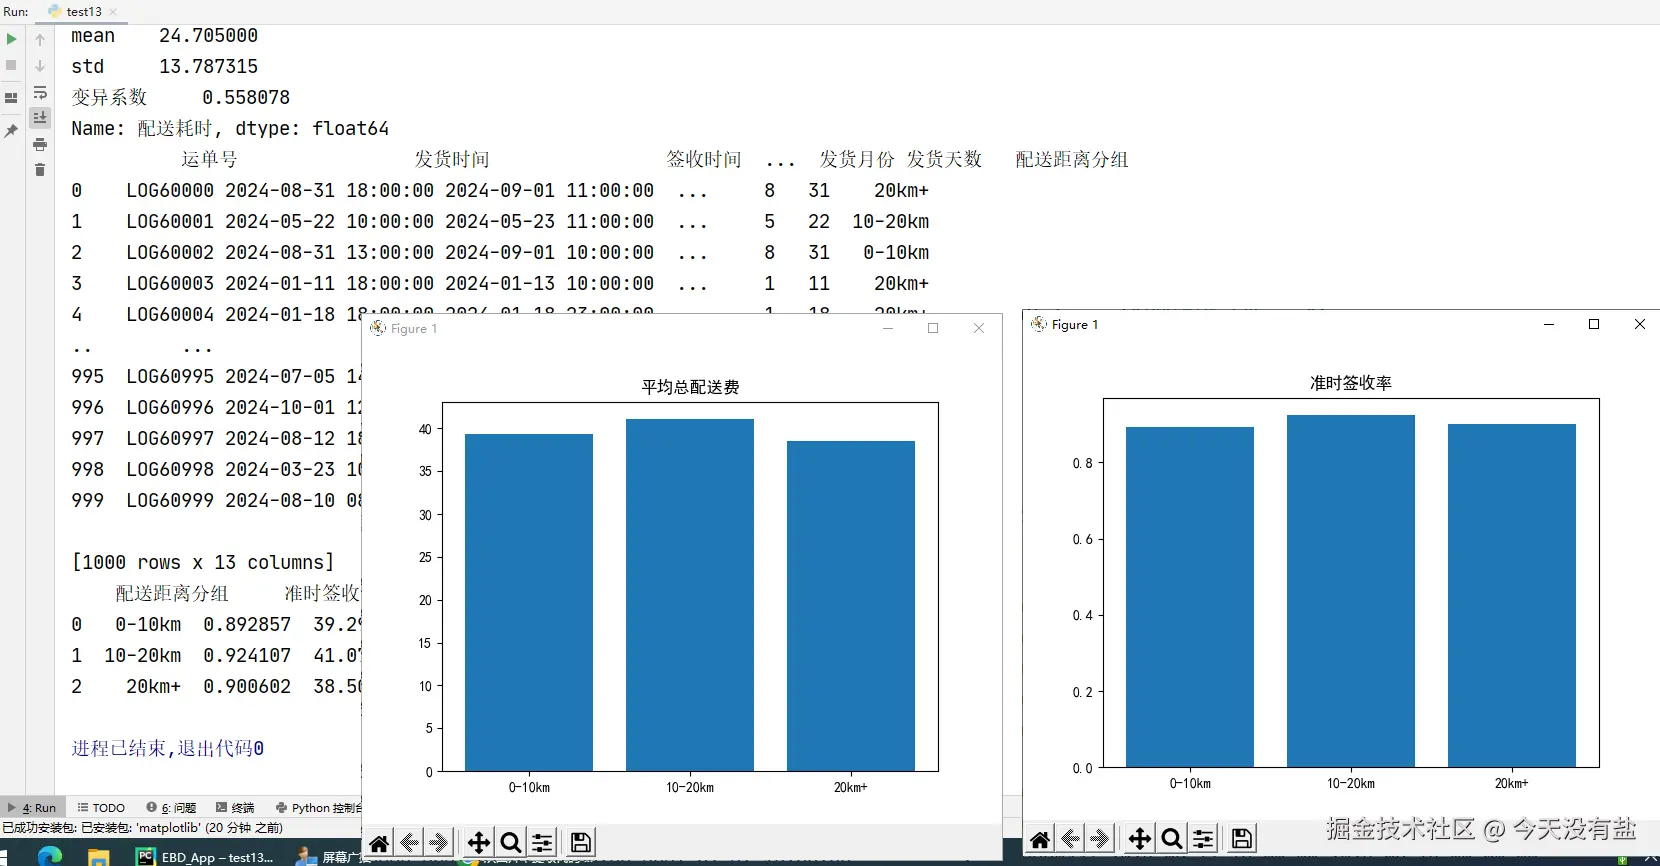Toggle the Pan tool in 准时签收率 figure
The image size is (1660, 866).
[1140, 839]
